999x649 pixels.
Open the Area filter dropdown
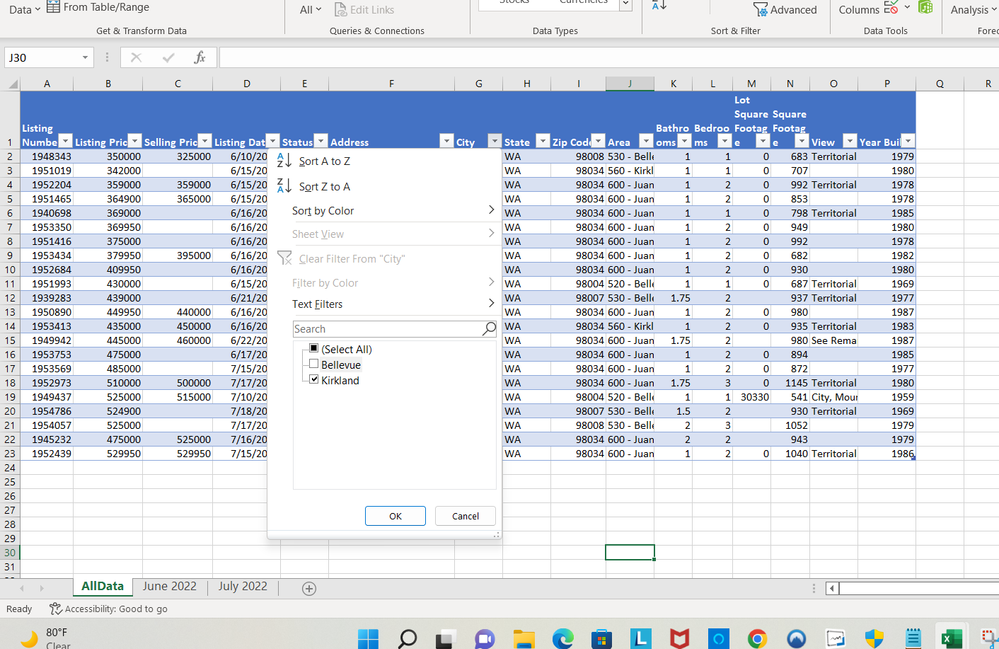pos(646,141)
